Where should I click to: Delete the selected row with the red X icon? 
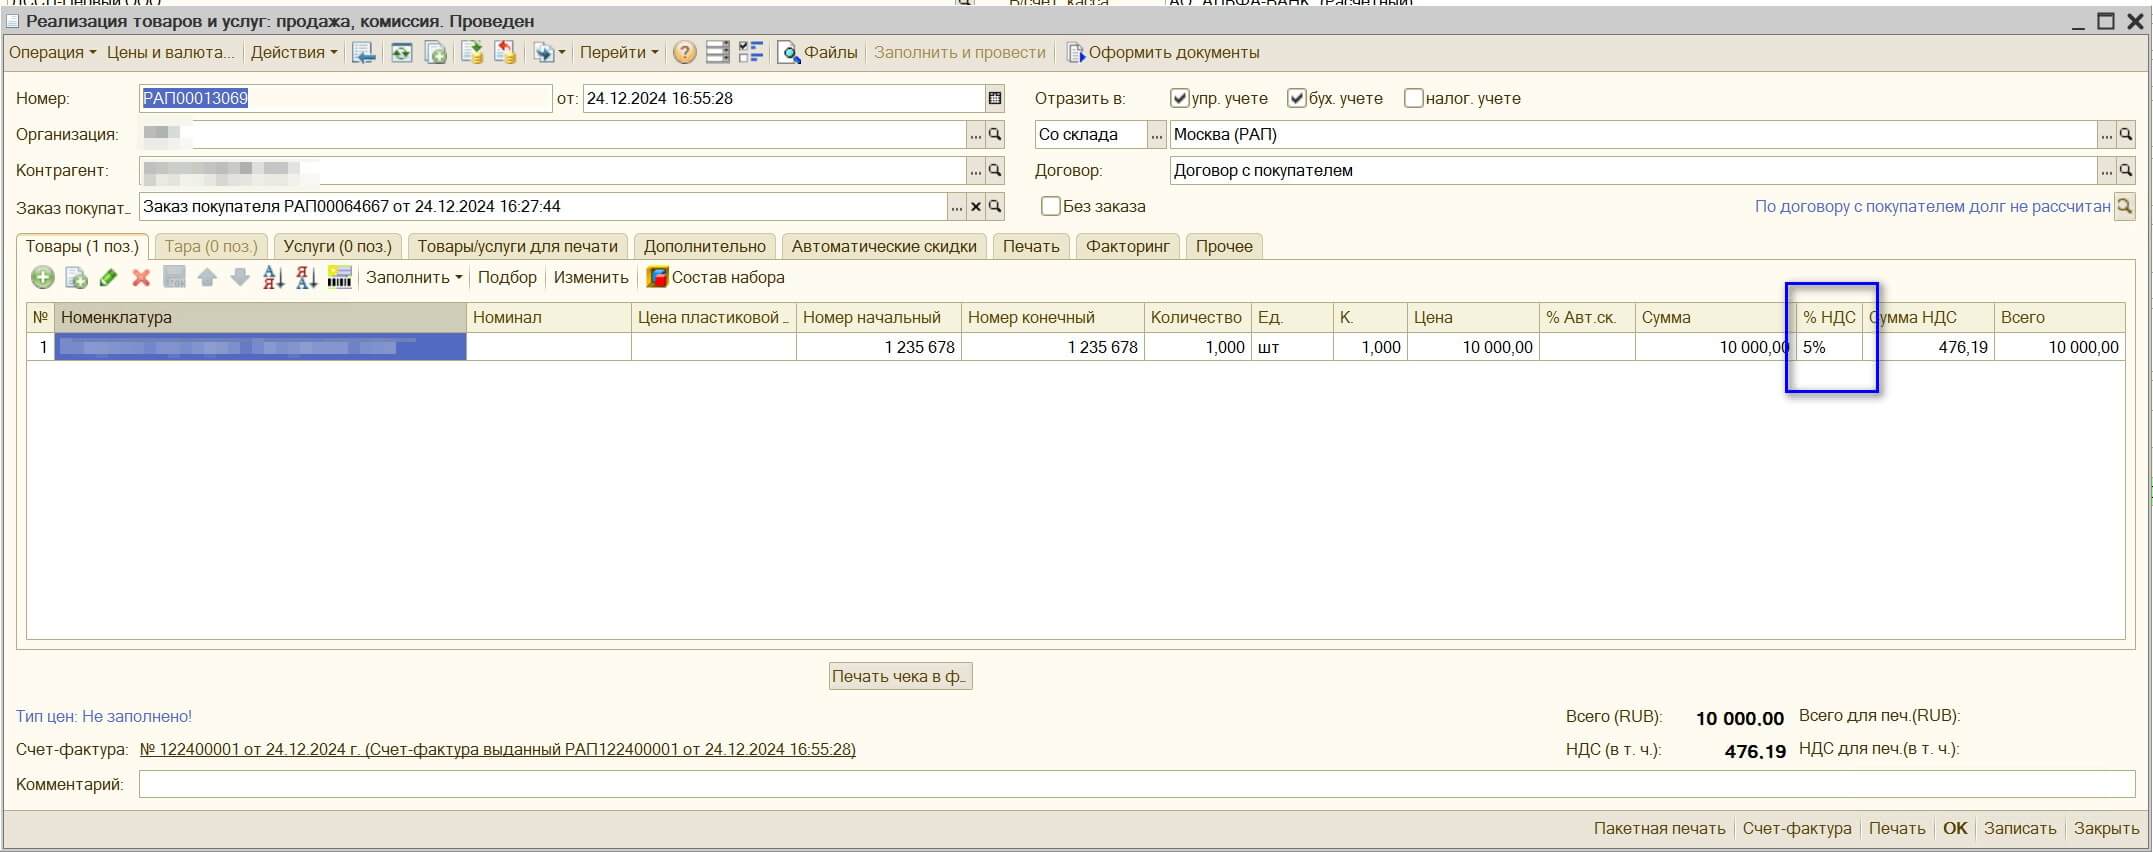[141, 278]
